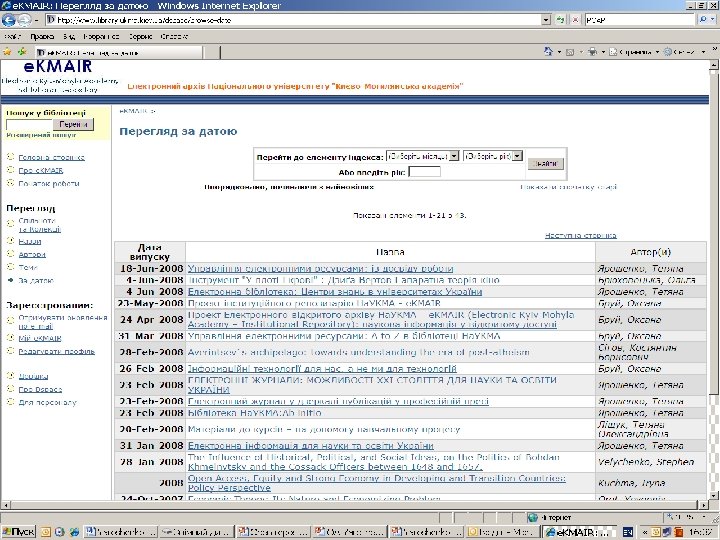Image resolution: width=720 pixels, height=540 pixels.
Task: Open the Правка menu
Action: click(42, 36)
